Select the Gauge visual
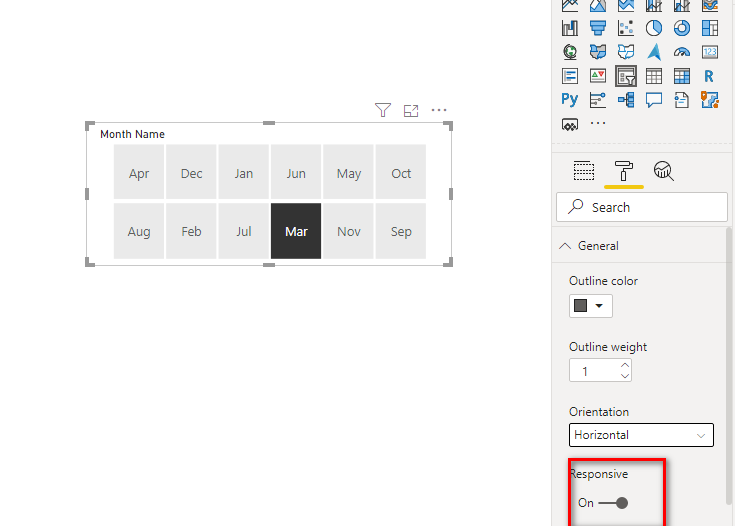The height and width of the screenshot is (526, 735). tap(682, 52)
